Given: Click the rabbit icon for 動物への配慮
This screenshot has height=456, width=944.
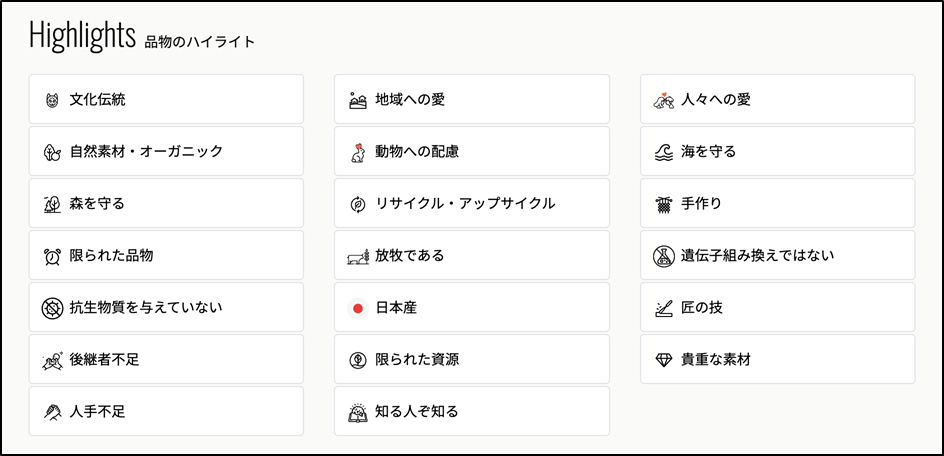Looking at the screenshot, I should [x=358, y=152].
